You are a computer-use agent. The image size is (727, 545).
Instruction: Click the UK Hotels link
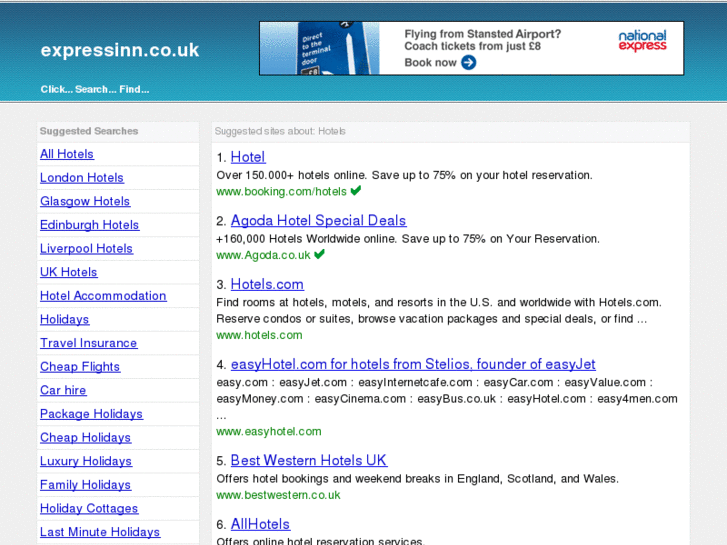pyautogui.click(x=69, y=272)
